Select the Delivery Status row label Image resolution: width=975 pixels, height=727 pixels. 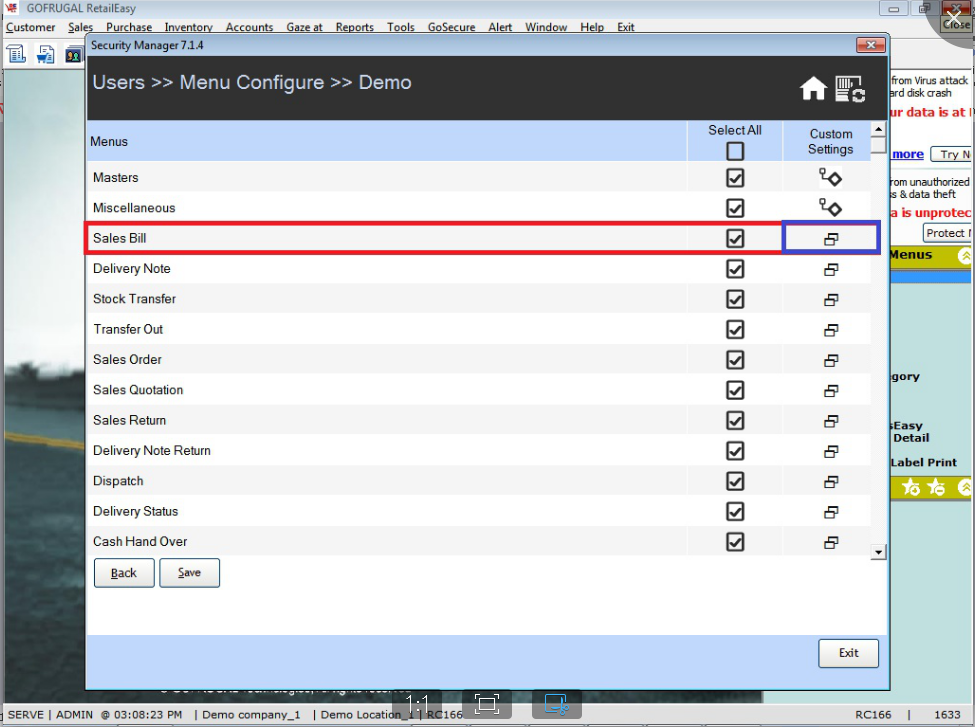click(x=136, y=511)
